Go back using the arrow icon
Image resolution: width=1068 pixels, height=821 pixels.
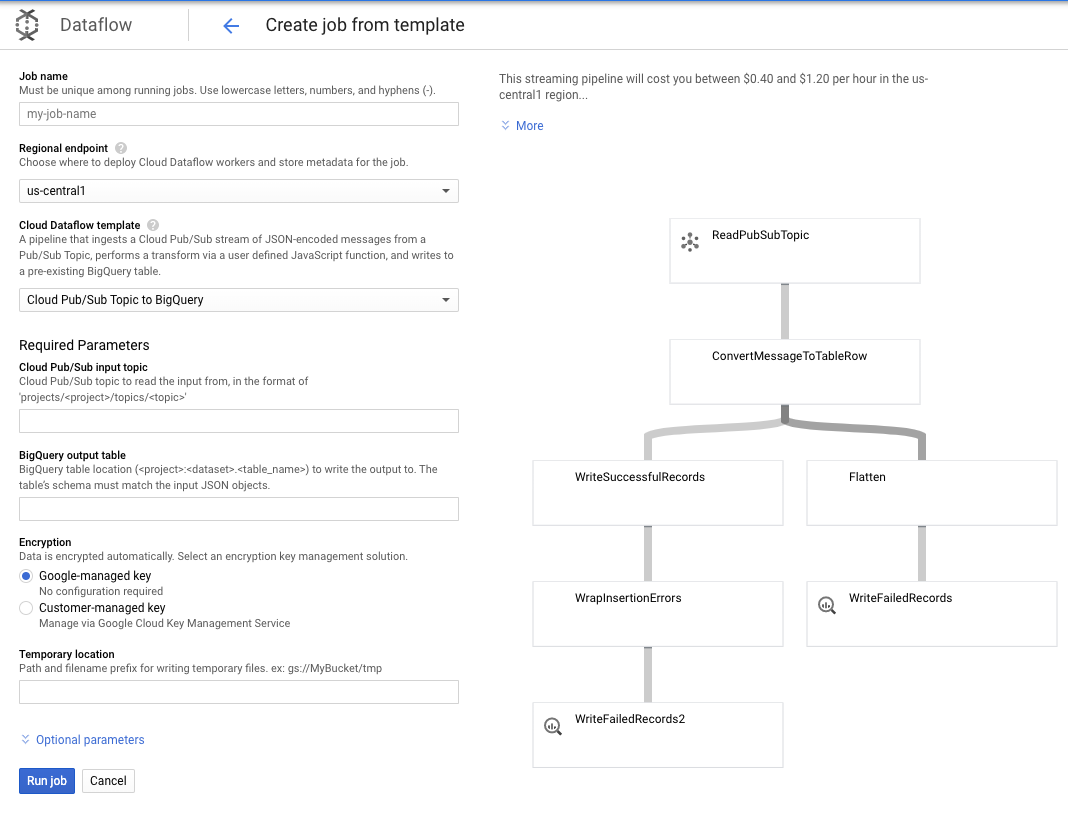click(x=231, y=26)
